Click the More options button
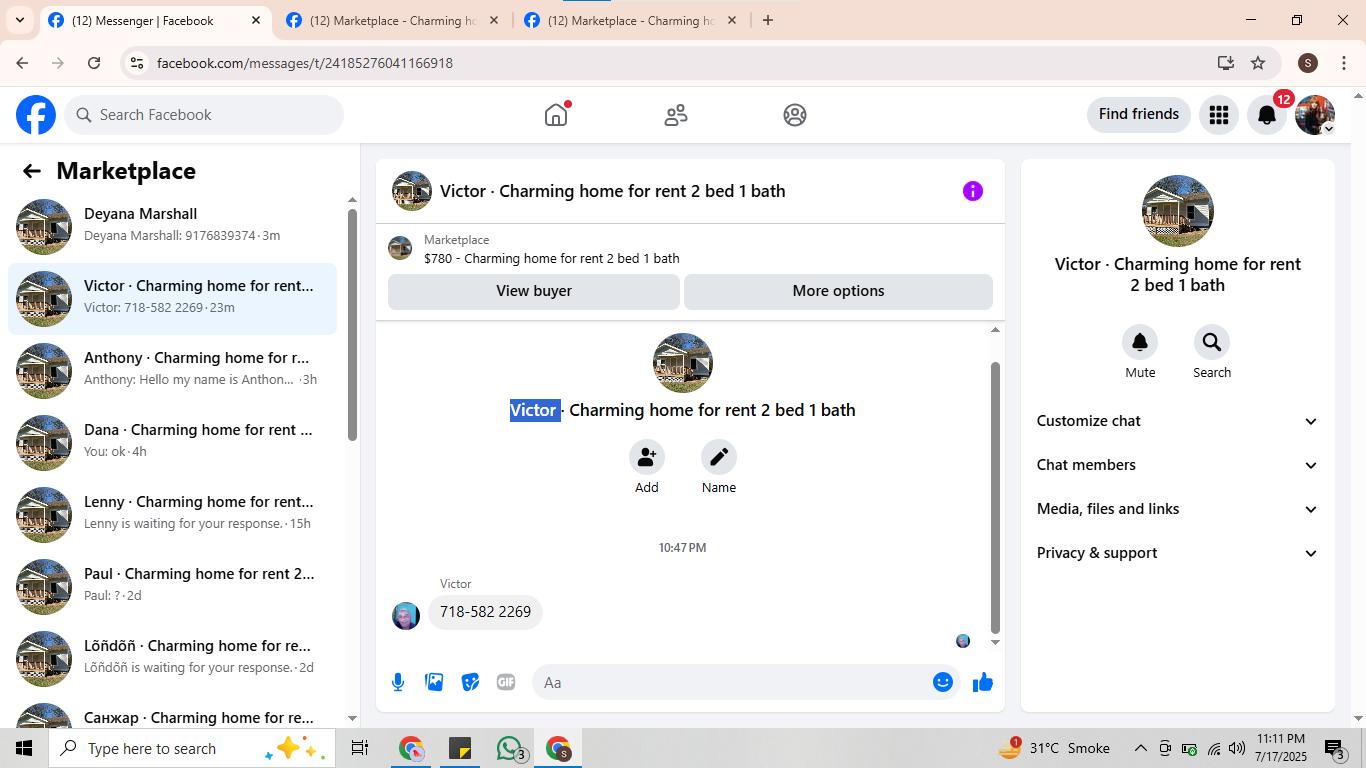 coord(838,291)
